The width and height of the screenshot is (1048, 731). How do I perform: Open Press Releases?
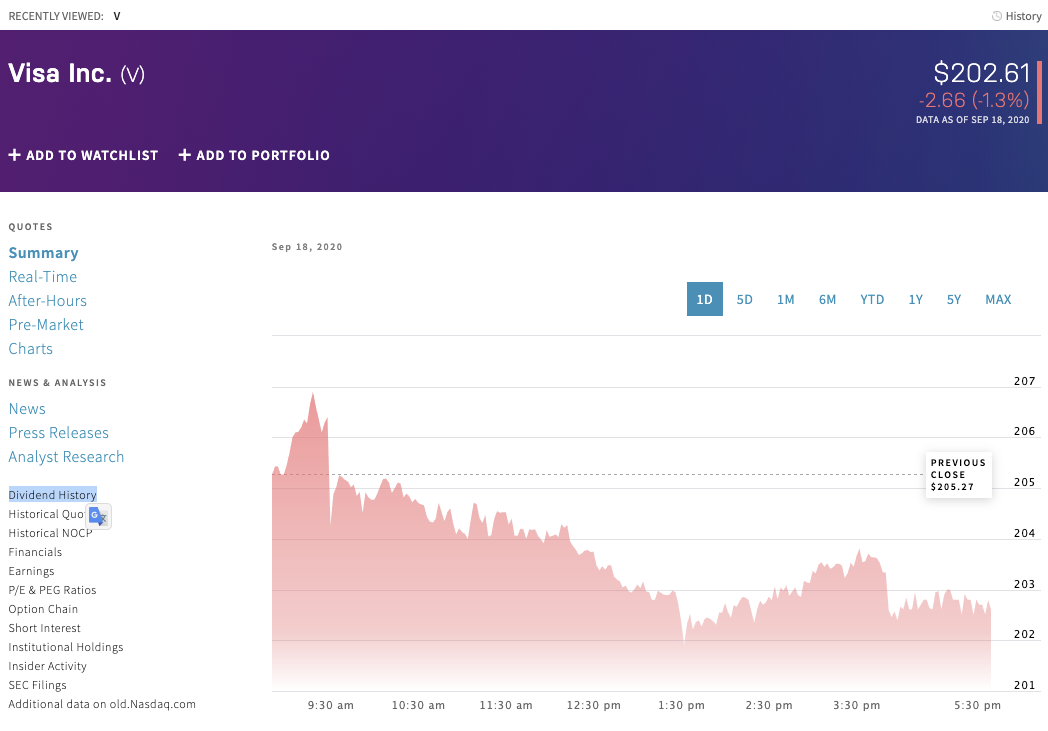pyautogui.click(x=59, y=433)
